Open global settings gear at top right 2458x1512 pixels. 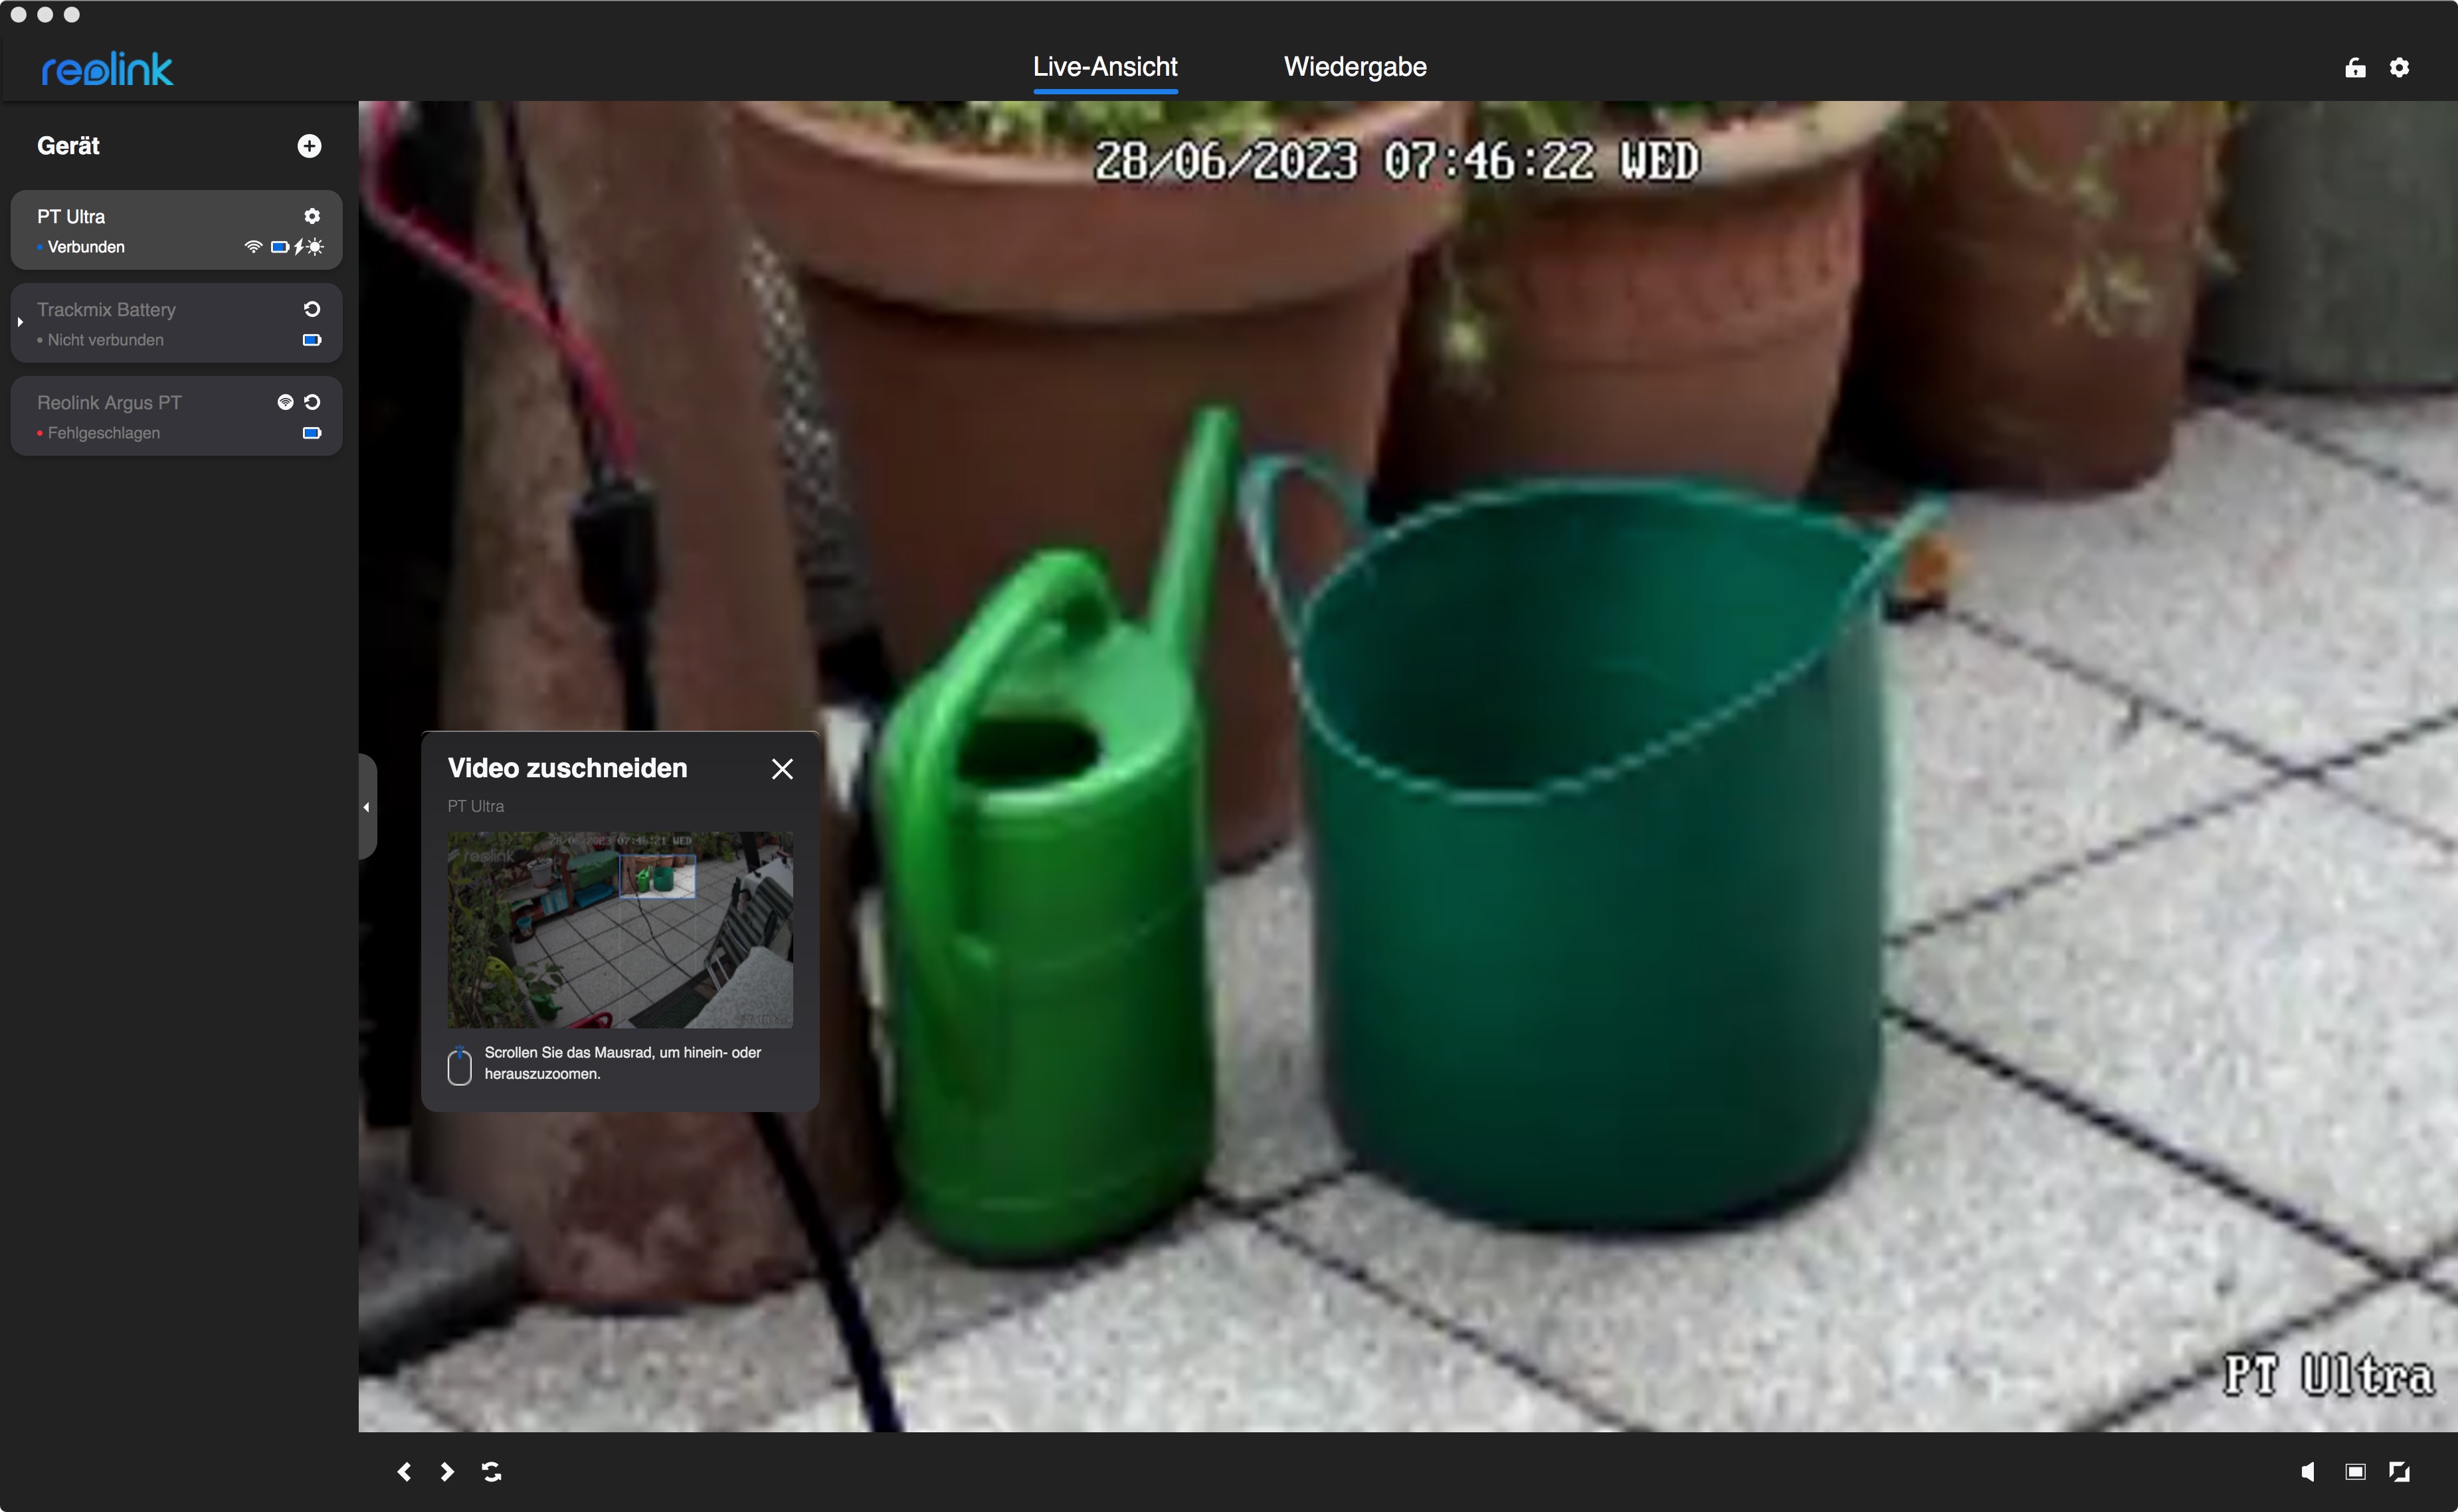pyautogui.click(x=2399, y=67)
